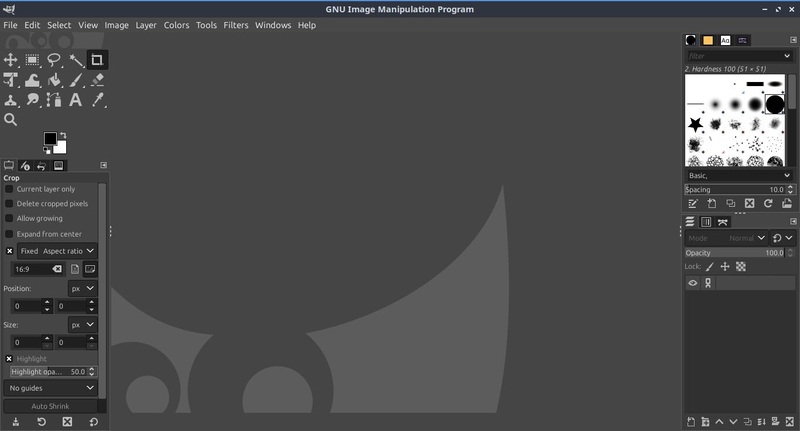Image resolution: width=800 pixels, height=431 pixels.
Task: Open the Basic brush tag dropdown
Action: [739, 175]
